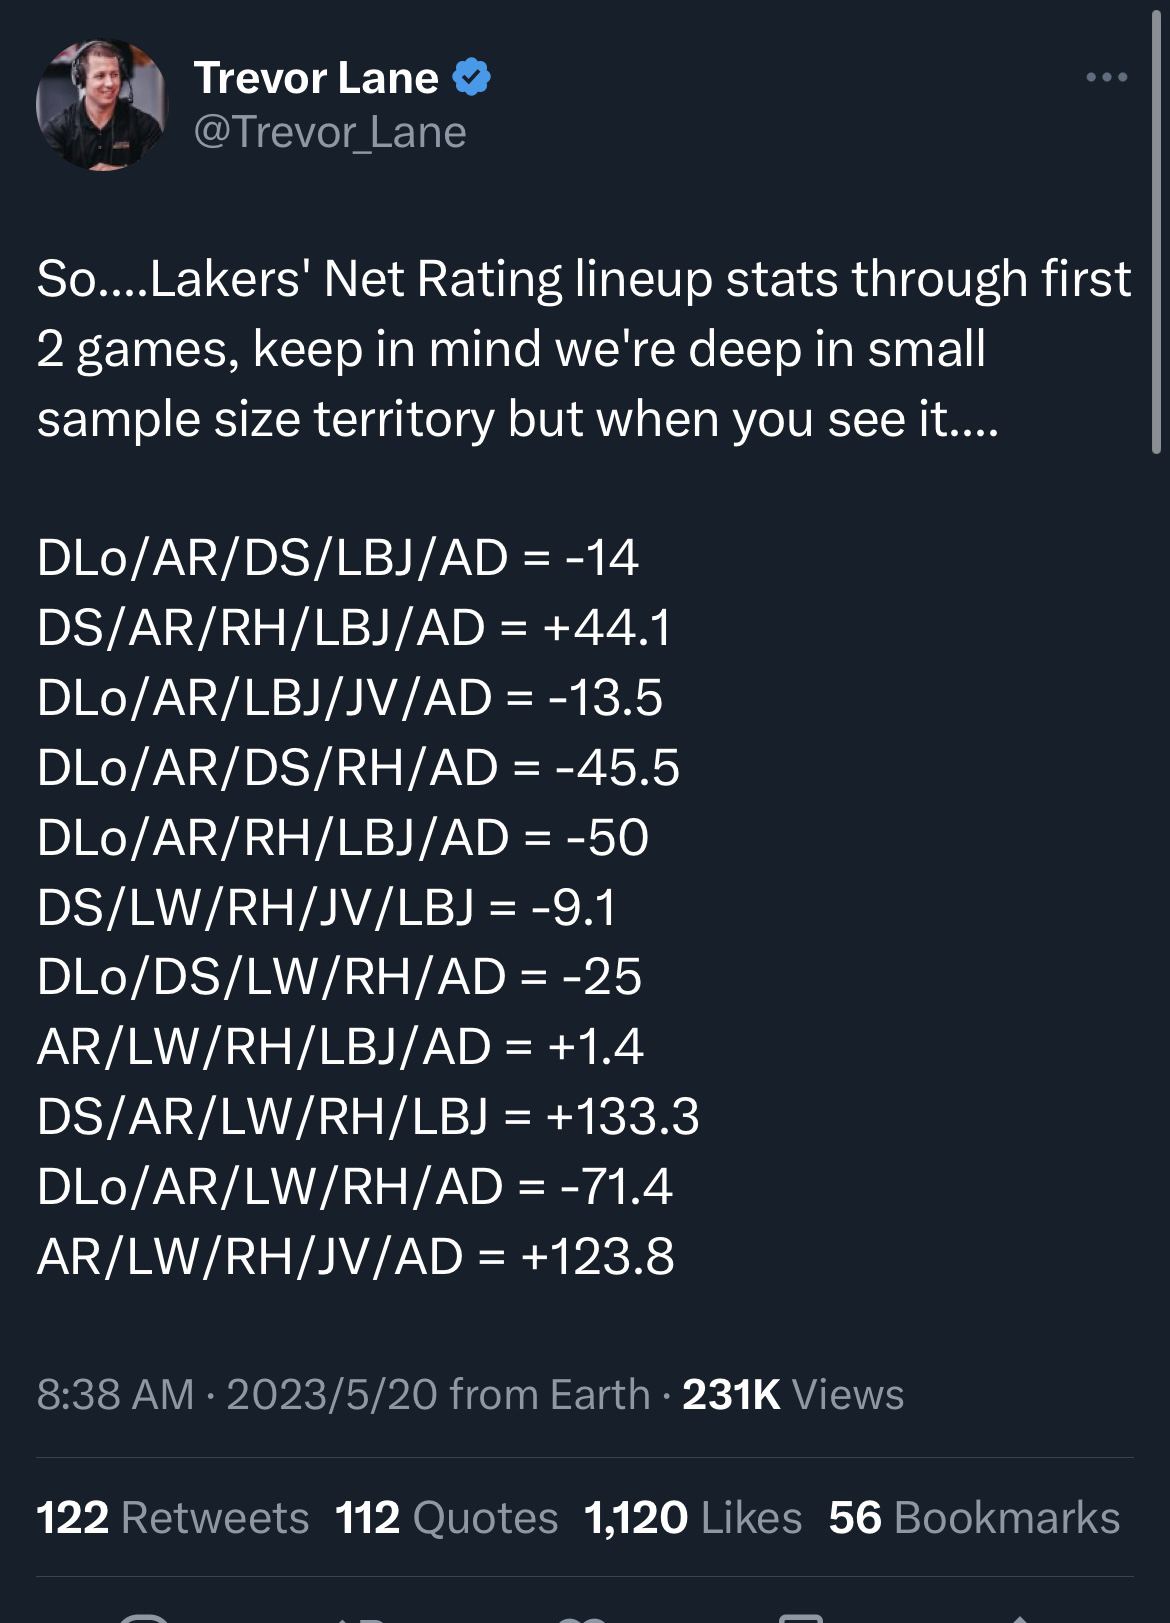This screenshot has width=1170, height=1623.
Task: Click the DS/AR/LW/RH/LBJ = +133.3 line
Action: 368,1116
